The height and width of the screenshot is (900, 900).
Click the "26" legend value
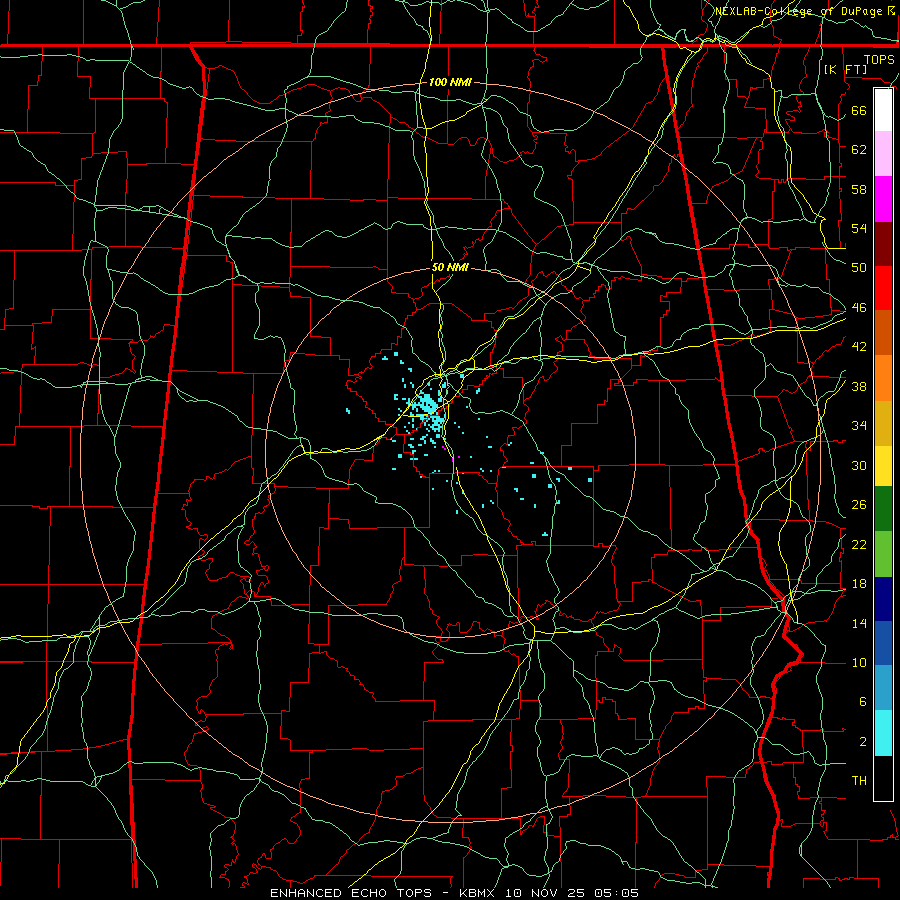859,505
